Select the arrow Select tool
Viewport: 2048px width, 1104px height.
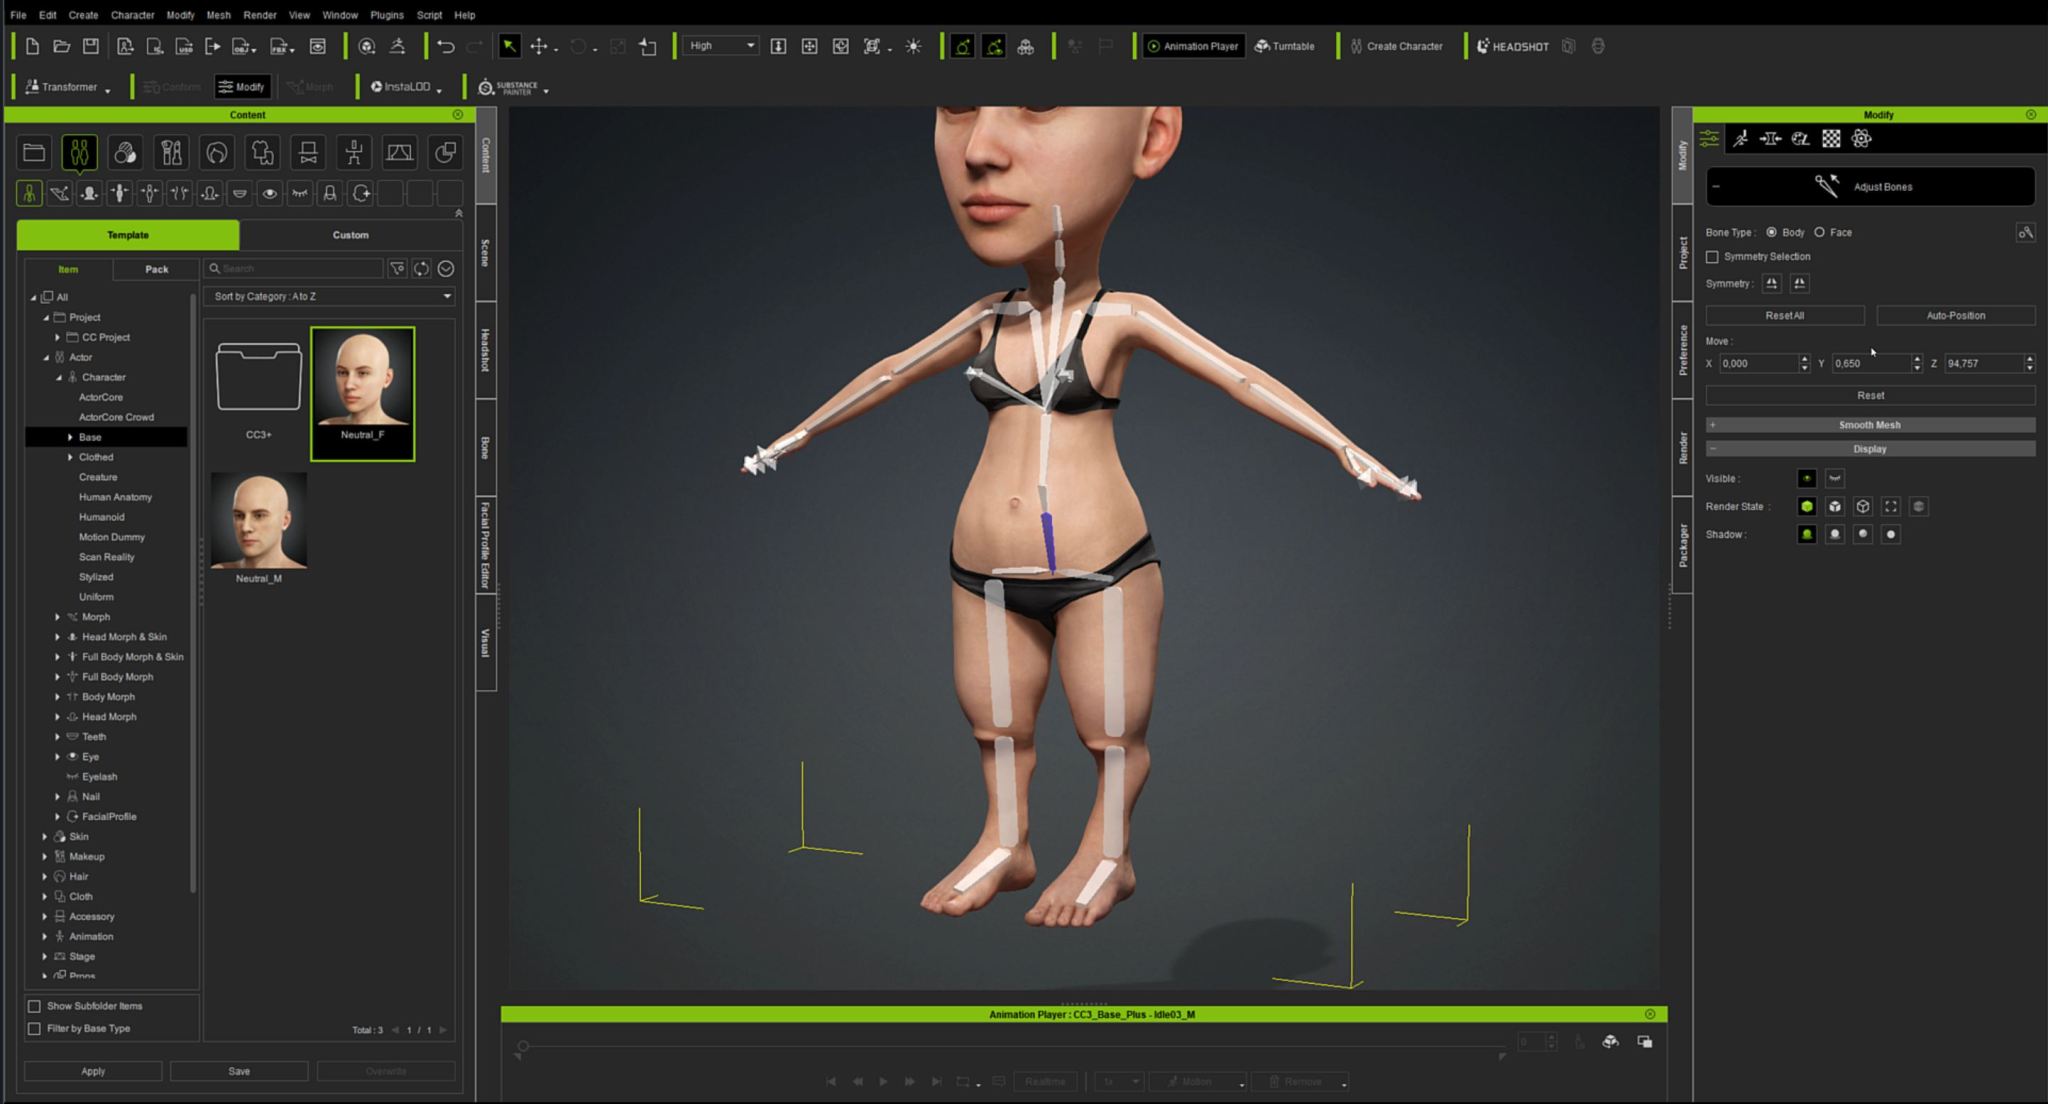pos(509,46)
